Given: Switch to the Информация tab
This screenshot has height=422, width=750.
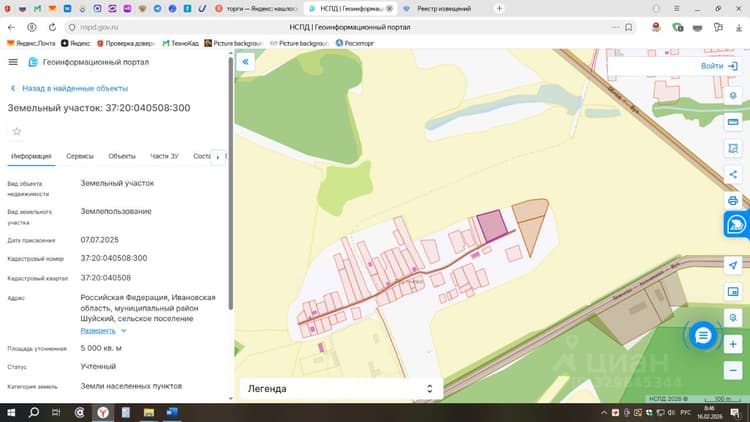Looking at the screenshot, I should 31,156.
